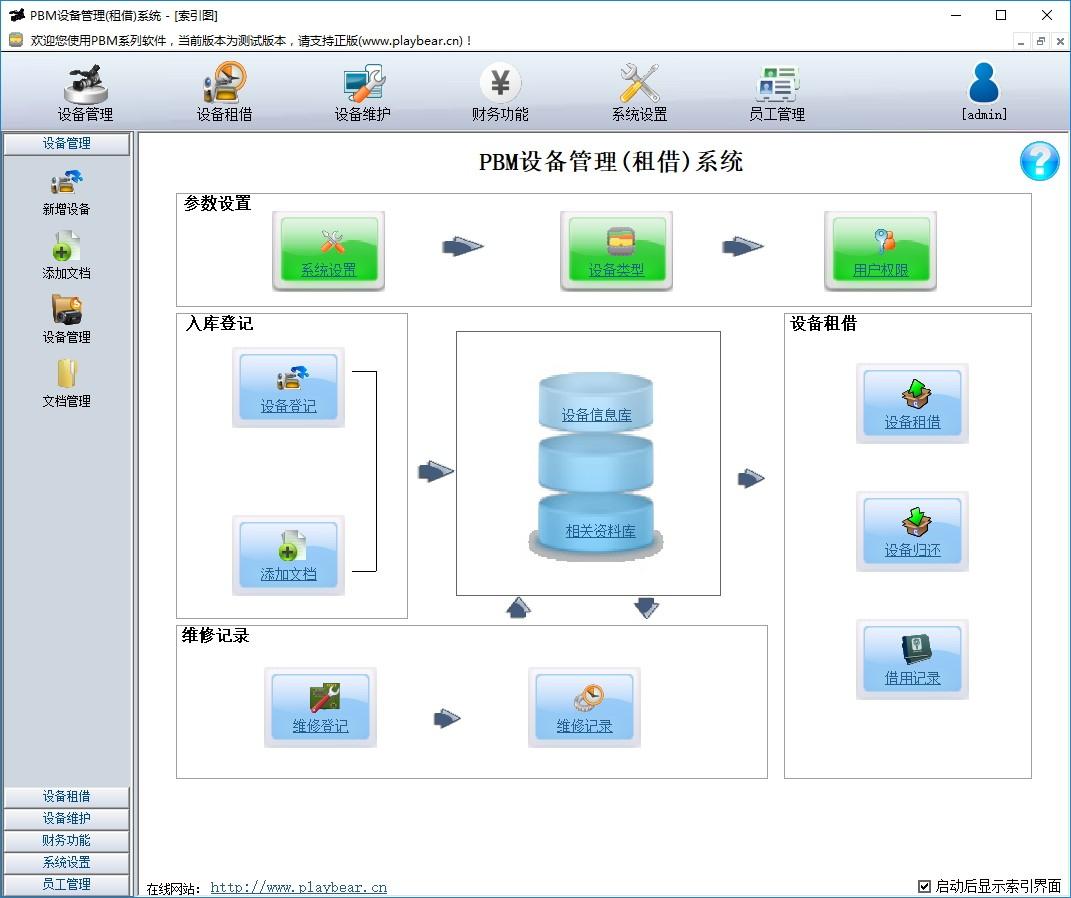Click 设备管理 camera sidebar icon
This screenshot has height=898, width=1071.
[66, 319]
